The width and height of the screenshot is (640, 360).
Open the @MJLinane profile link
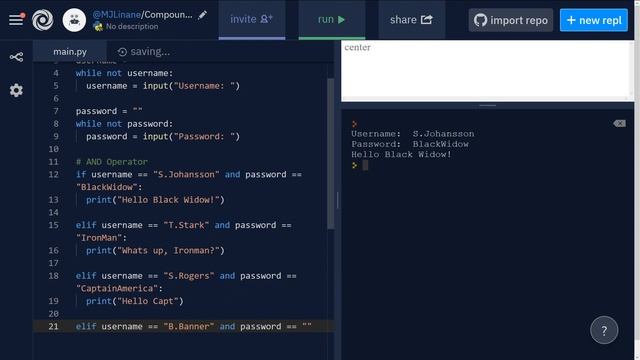click(x=116, y=15)
